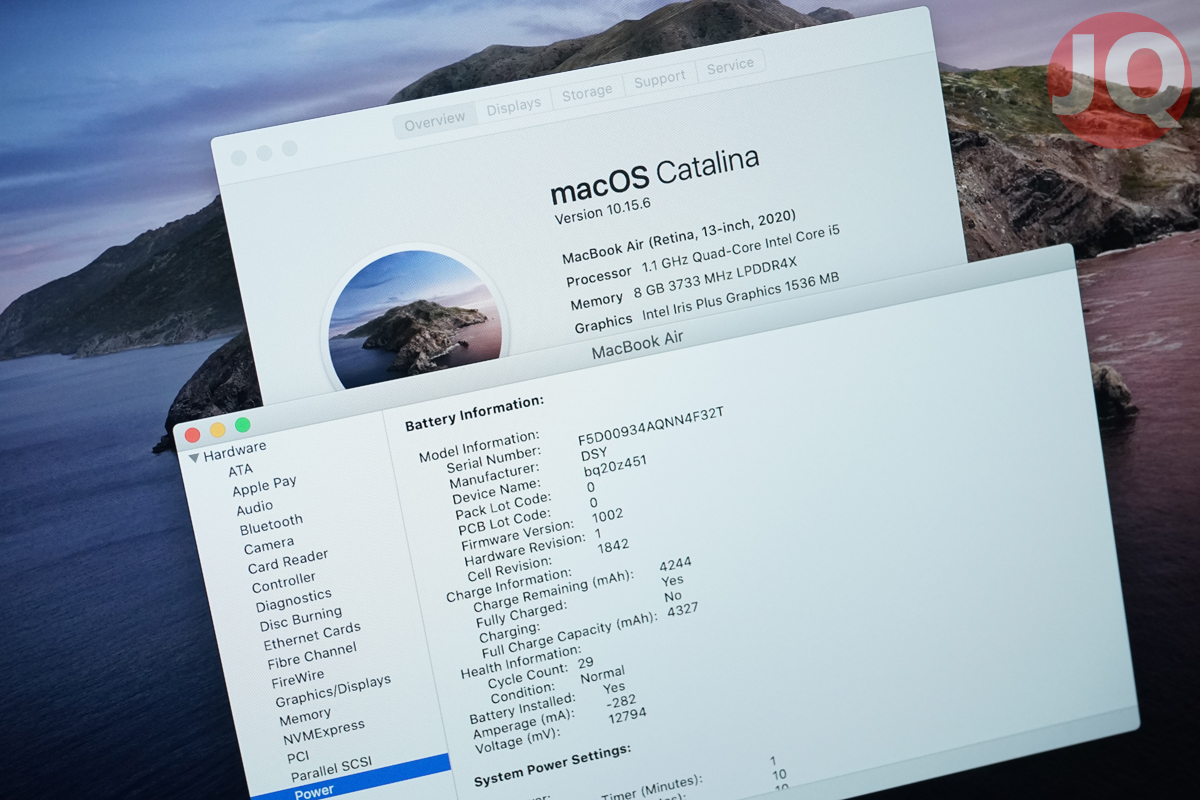
Task: Click the charge remaining value 4244
Action: [x=675, y=564]
